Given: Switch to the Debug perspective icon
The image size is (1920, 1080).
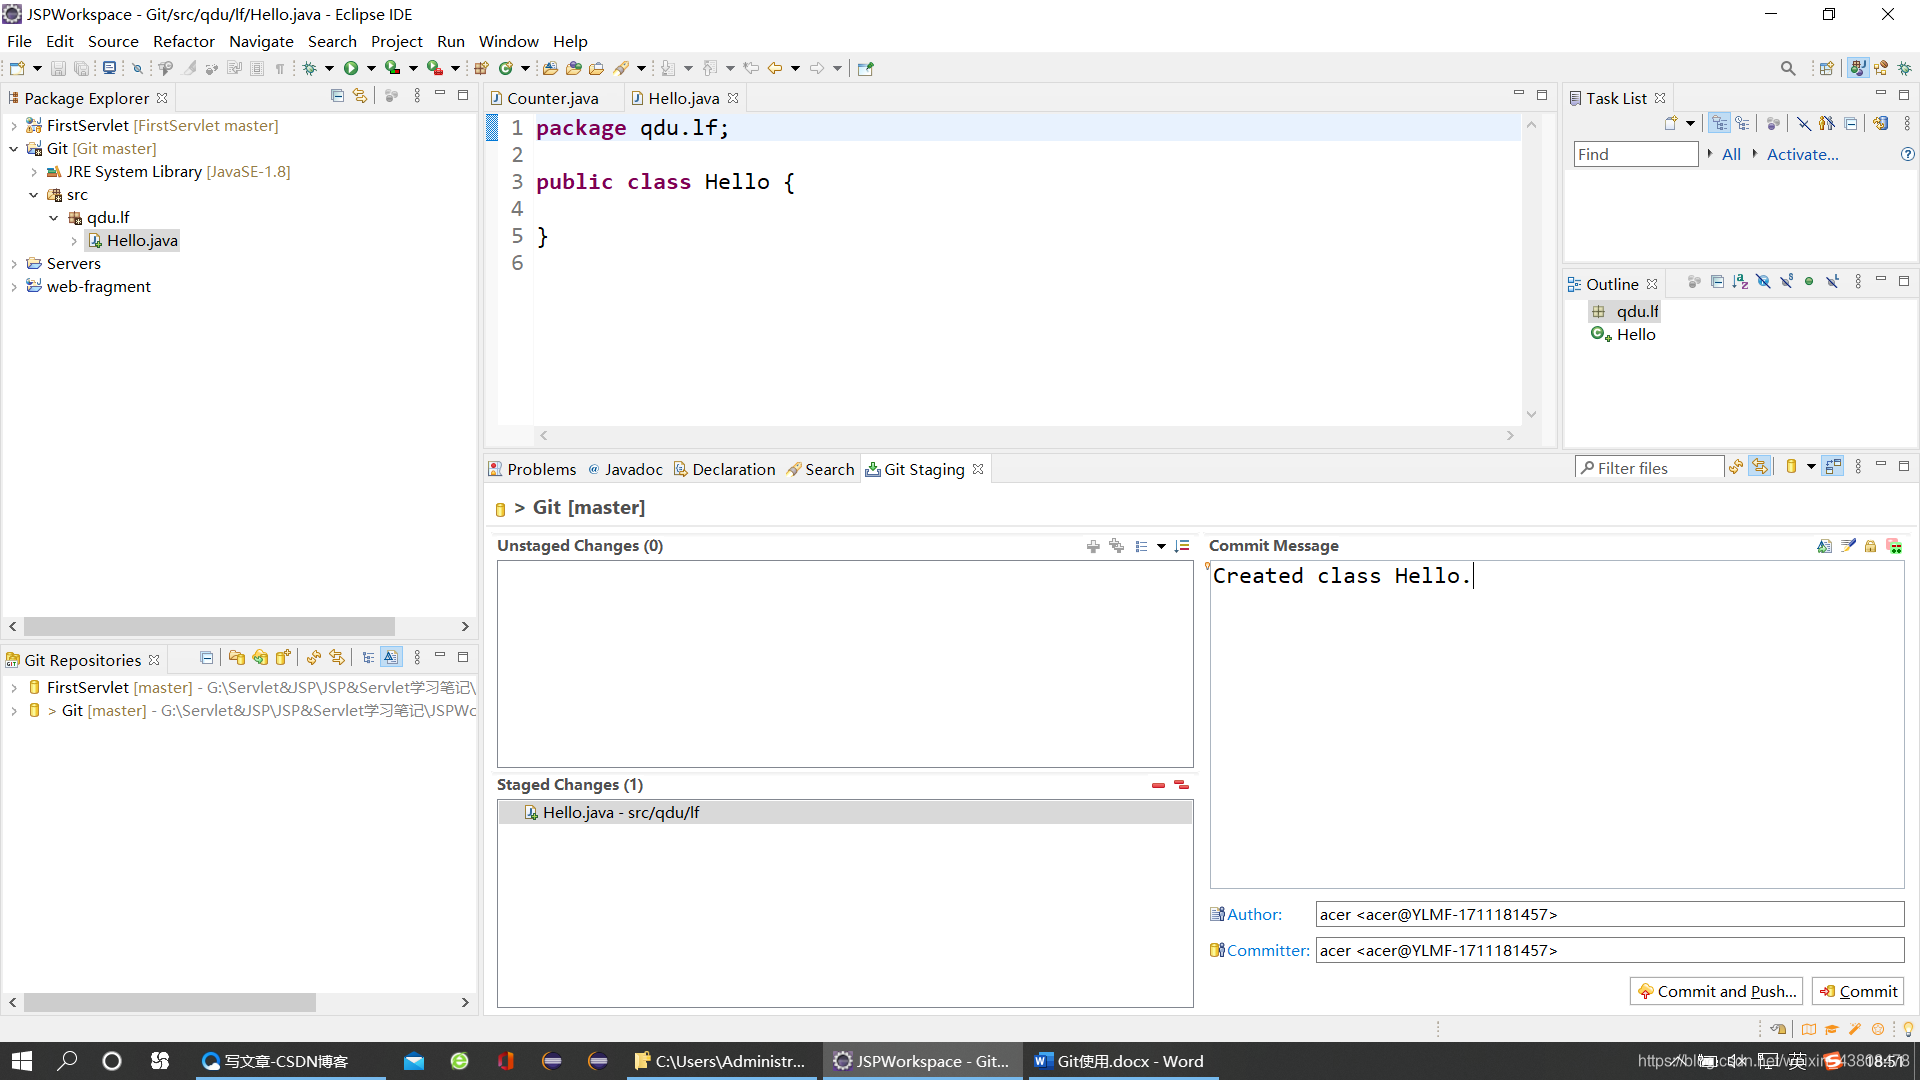Looking at the screenshot, I should point(1905,68).
